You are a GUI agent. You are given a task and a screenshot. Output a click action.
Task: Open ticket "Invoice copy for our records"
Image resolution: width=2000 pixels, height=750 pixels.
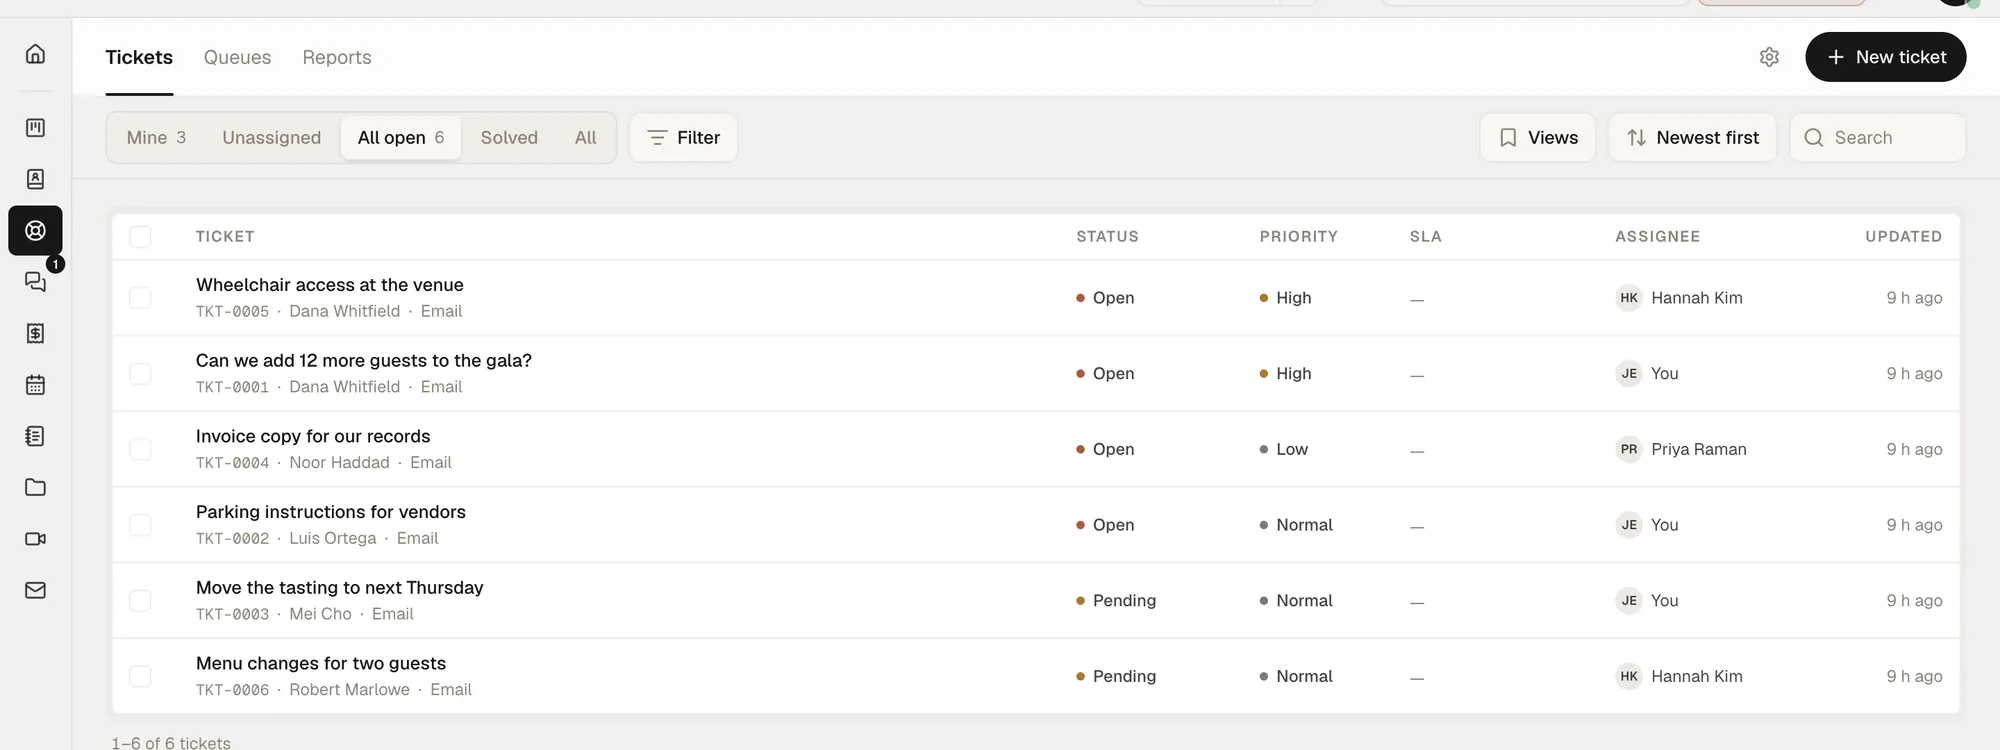coord(313,436)
